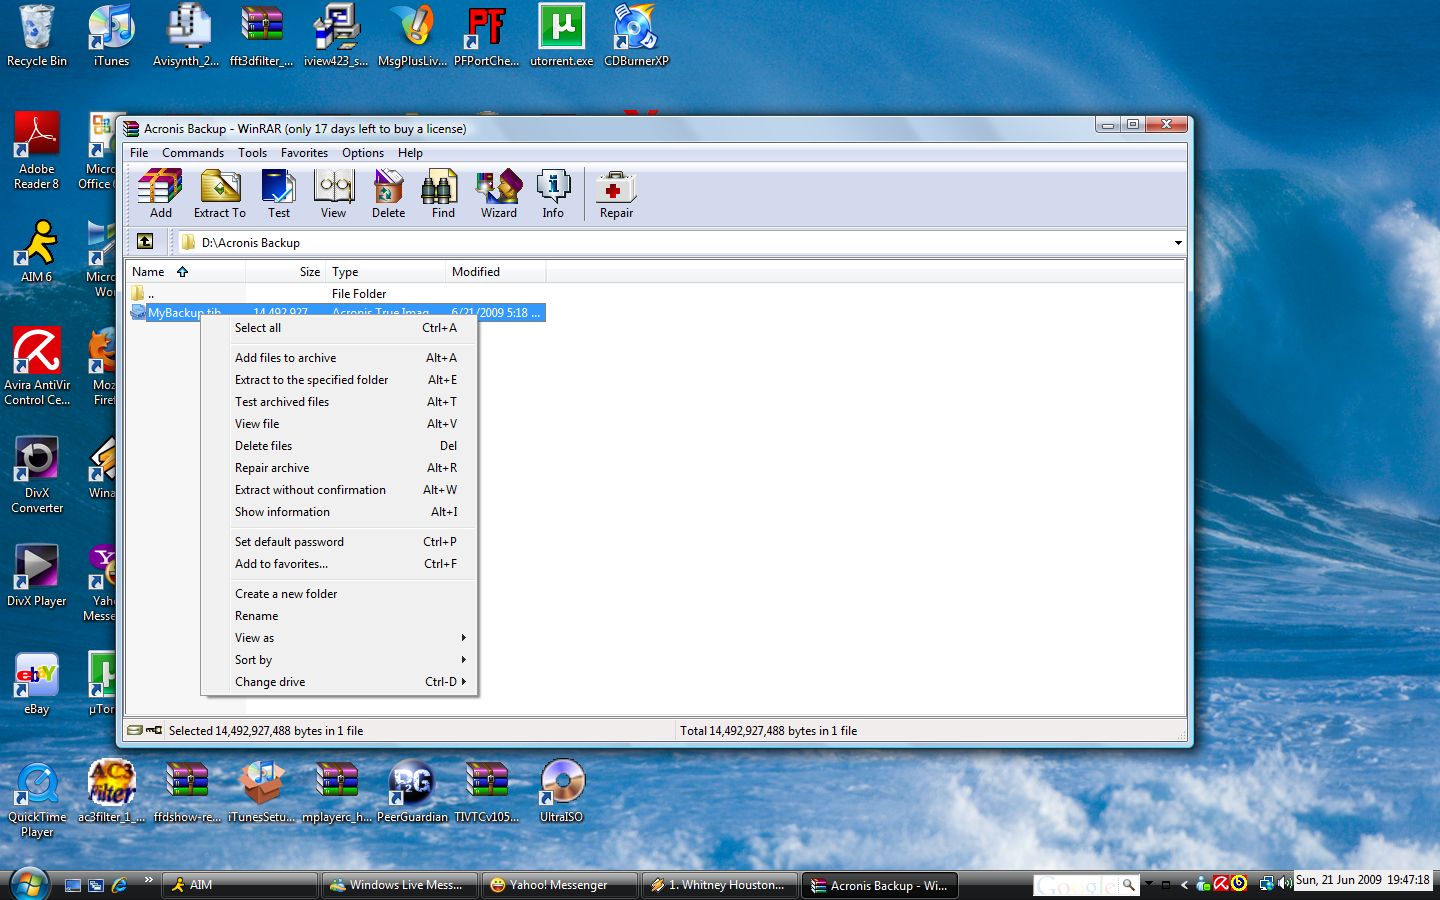Image resolution: width=1440 pixels, height=900 pixels.
Task: Select the PeerGuardian desktop icon
Action: [x=412, y=792]
